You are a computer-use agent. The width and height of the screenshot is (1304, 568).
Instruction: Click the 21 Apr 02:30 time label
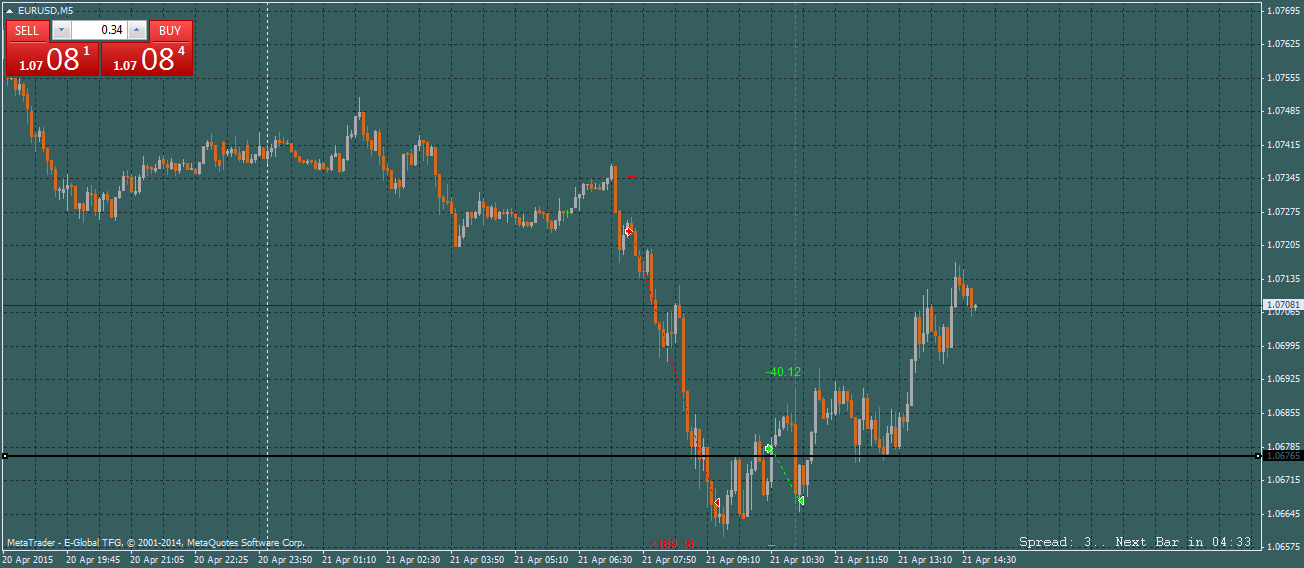[x=413, y=560]
